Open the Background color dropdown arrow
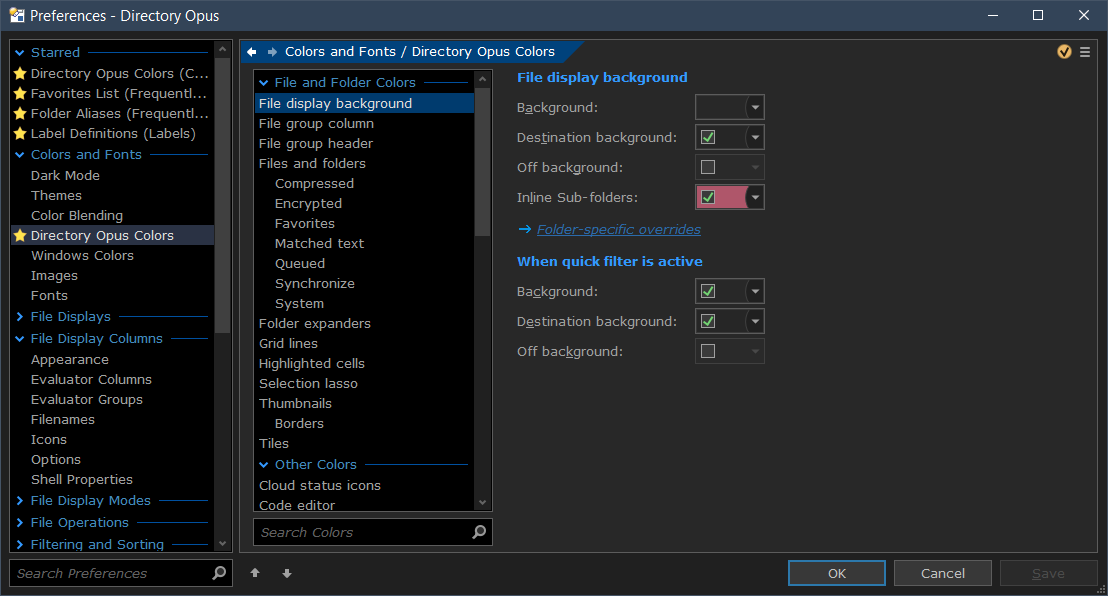Screen dimensions: 1108x596 tap(755, 107)
